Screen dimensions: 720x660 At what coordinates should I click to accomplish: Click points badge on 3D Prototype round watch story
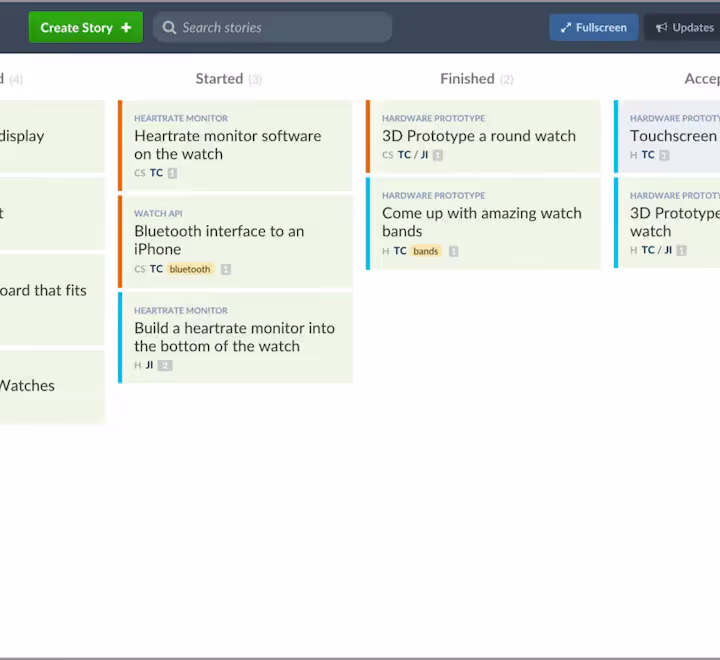click(x=438, y=155)
